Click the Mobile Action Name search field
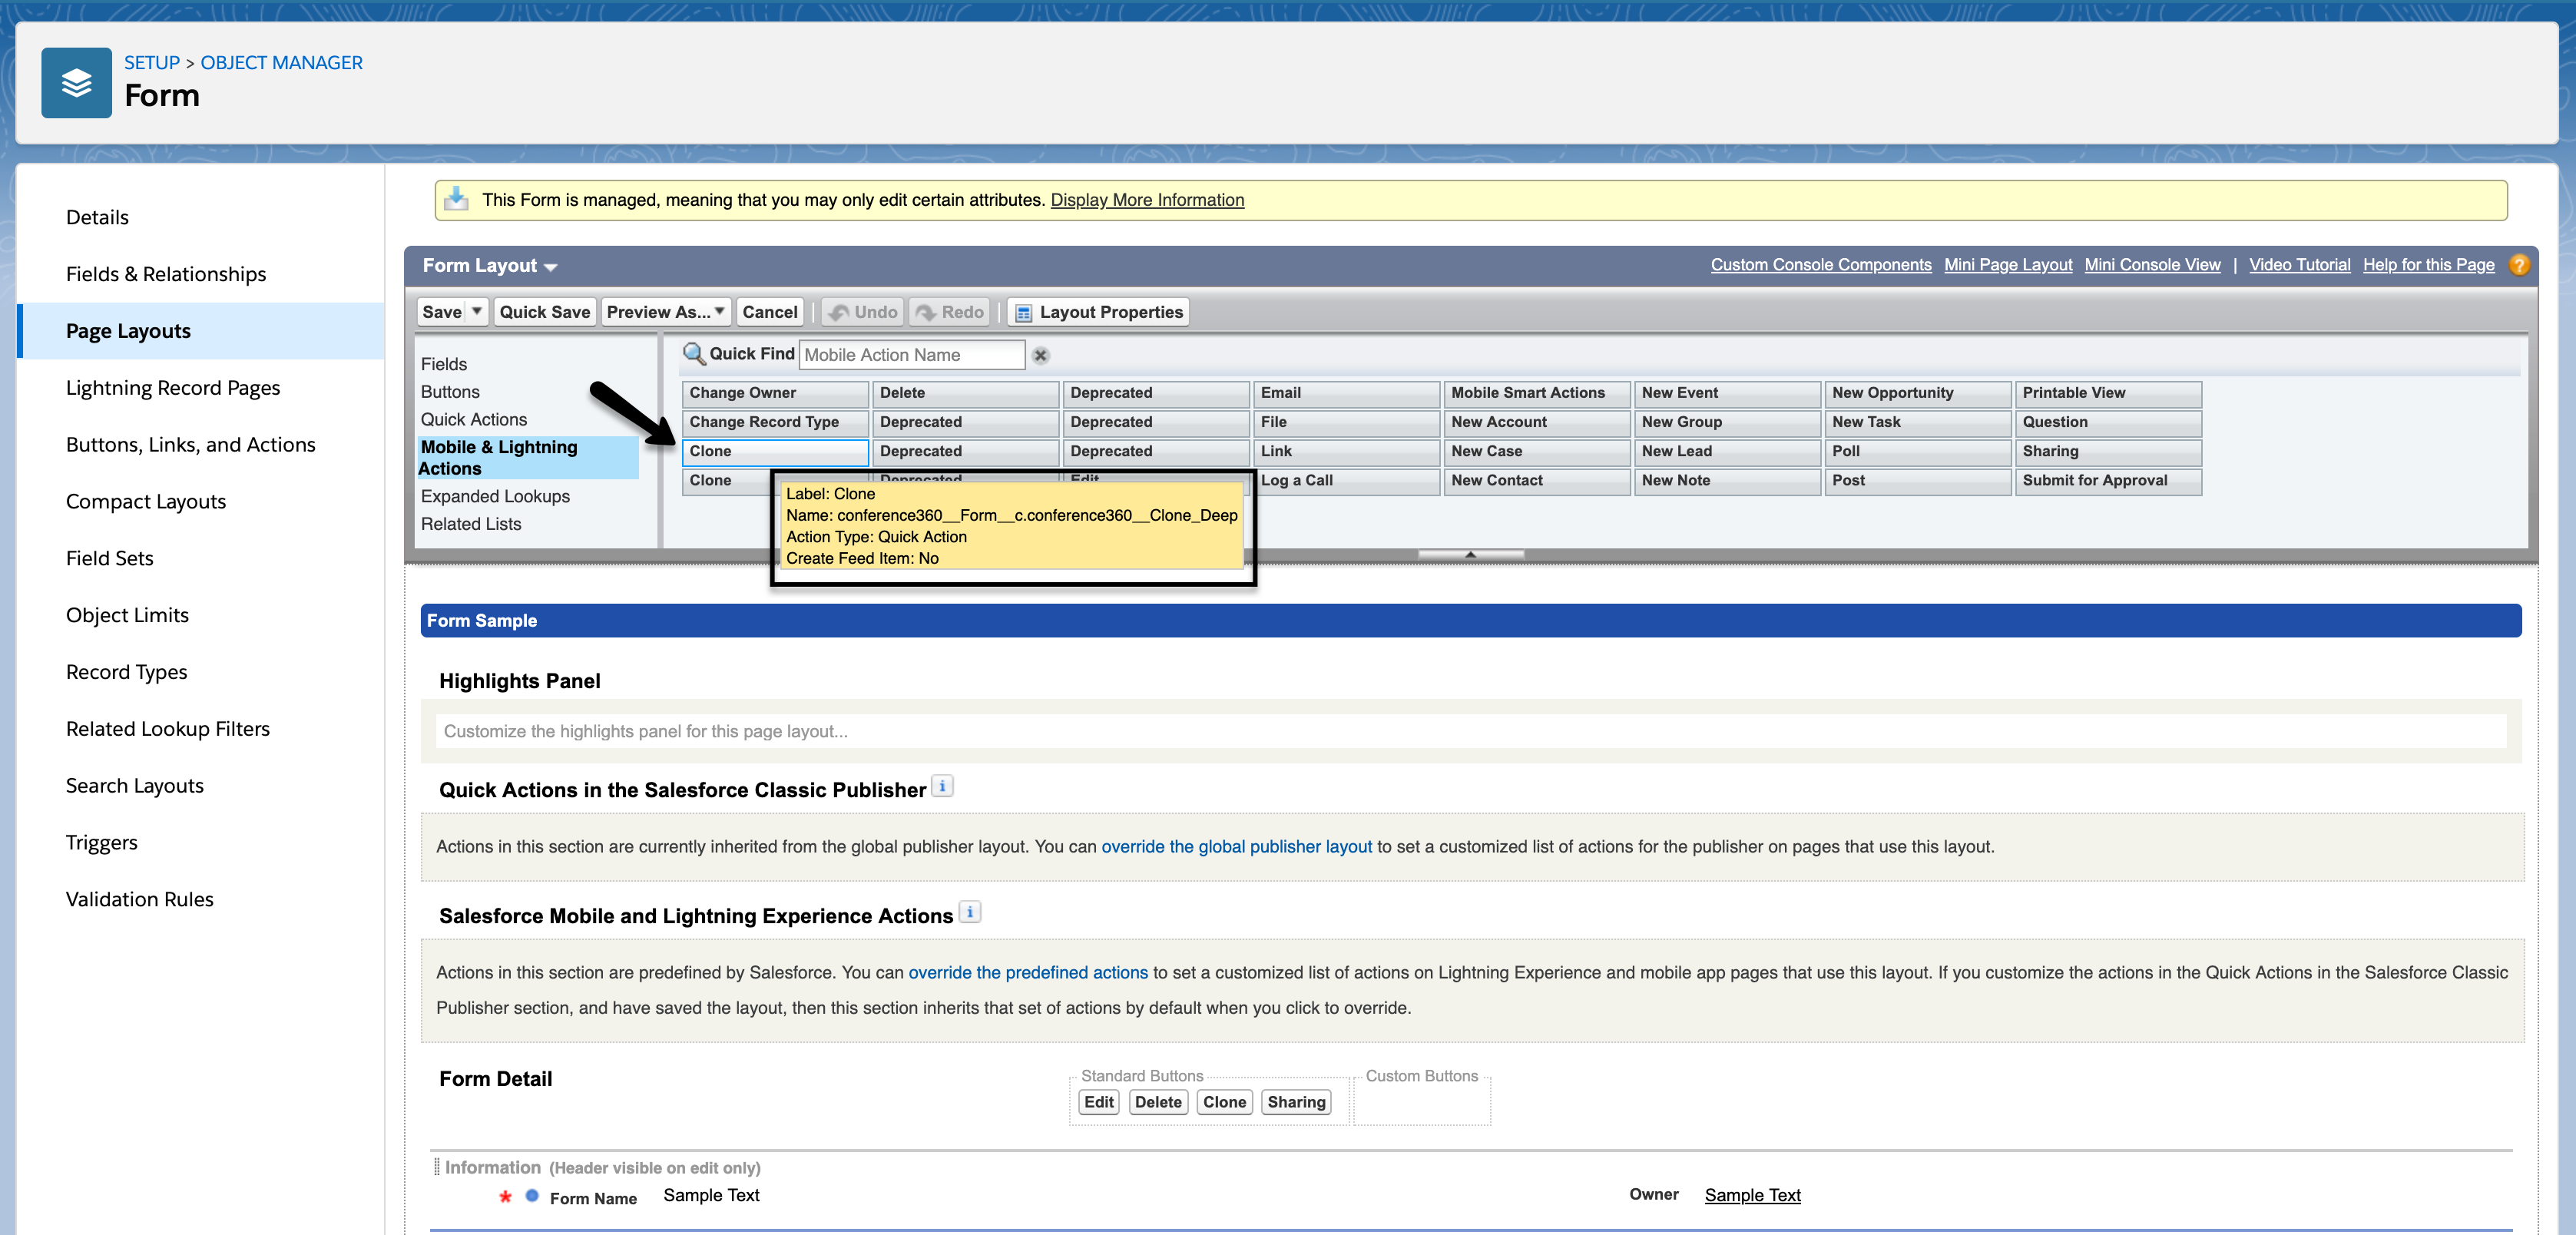 tap(911, 355)
